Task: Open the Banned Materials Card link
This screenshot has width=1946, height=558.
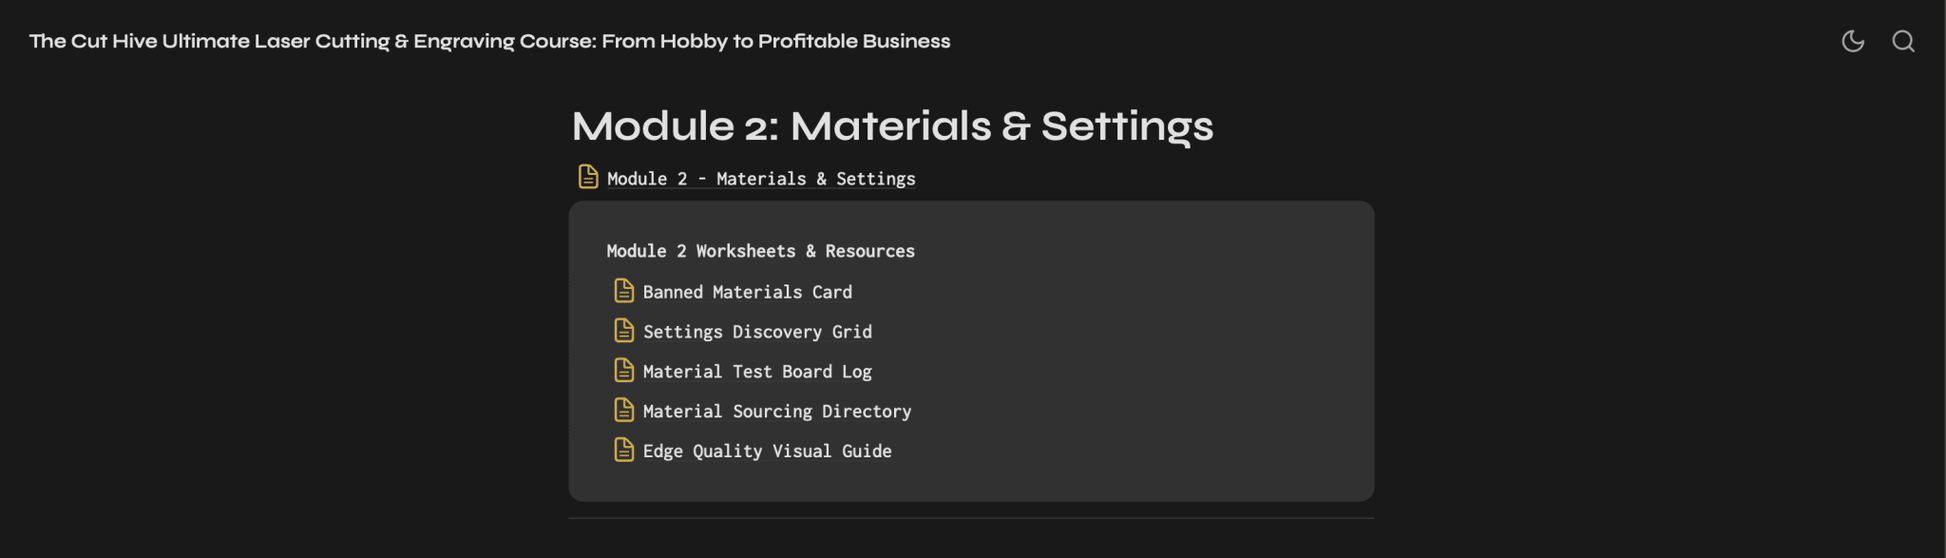Action: coord(747,292)
